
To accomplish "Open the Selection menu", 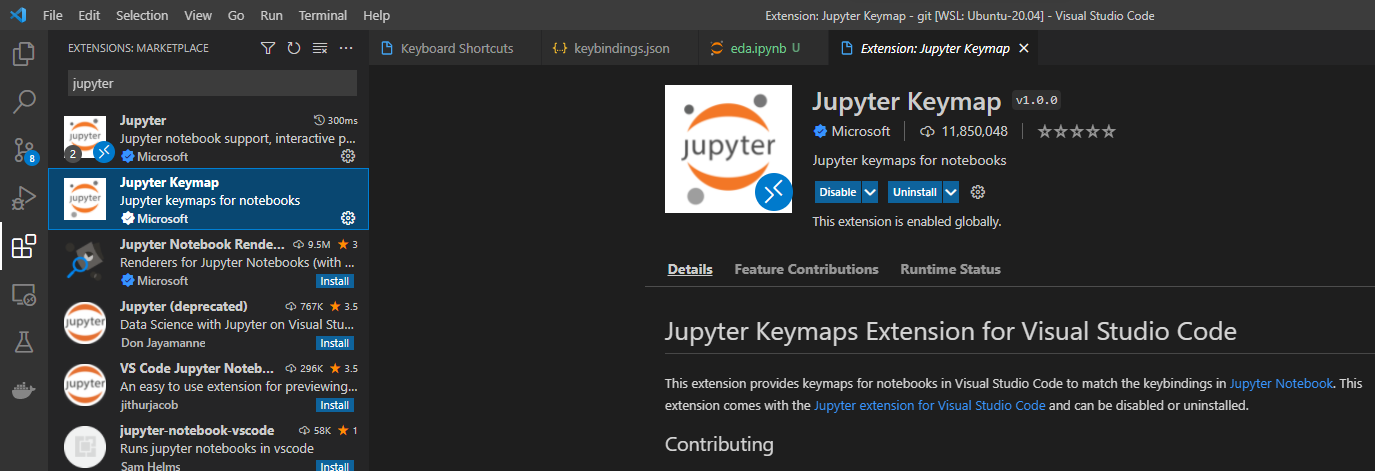I will 142,16.
